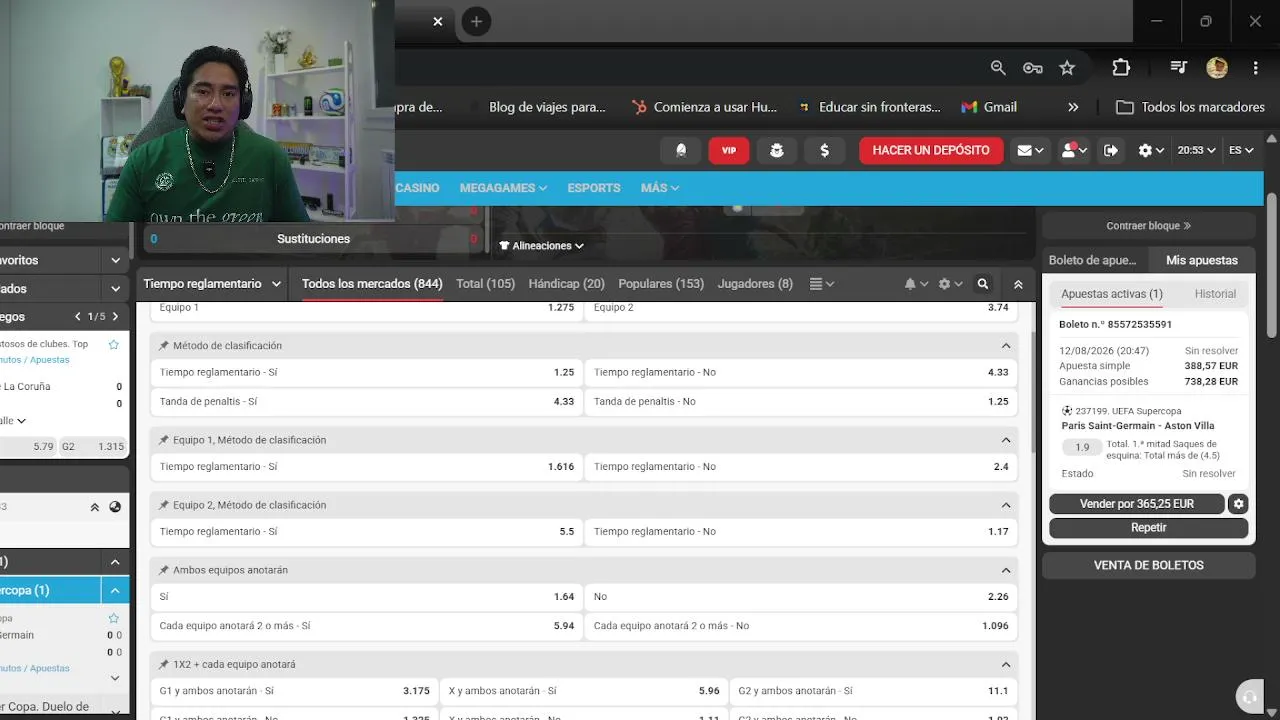Click the logout arrow icon
This screenshot has height=720, width=1280.
(x=1111, y=150)
